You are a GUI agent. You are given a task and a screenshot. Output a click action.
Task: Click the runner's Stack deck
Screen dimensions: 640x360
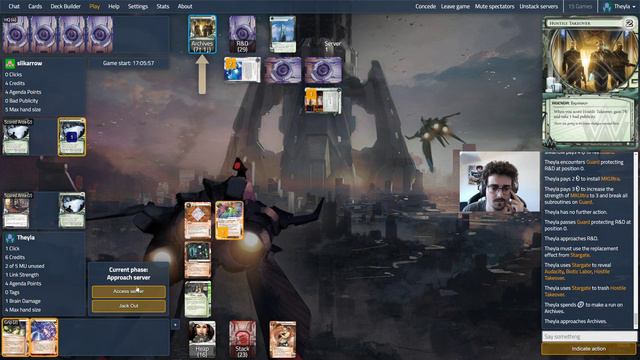[x=242, y=339]
